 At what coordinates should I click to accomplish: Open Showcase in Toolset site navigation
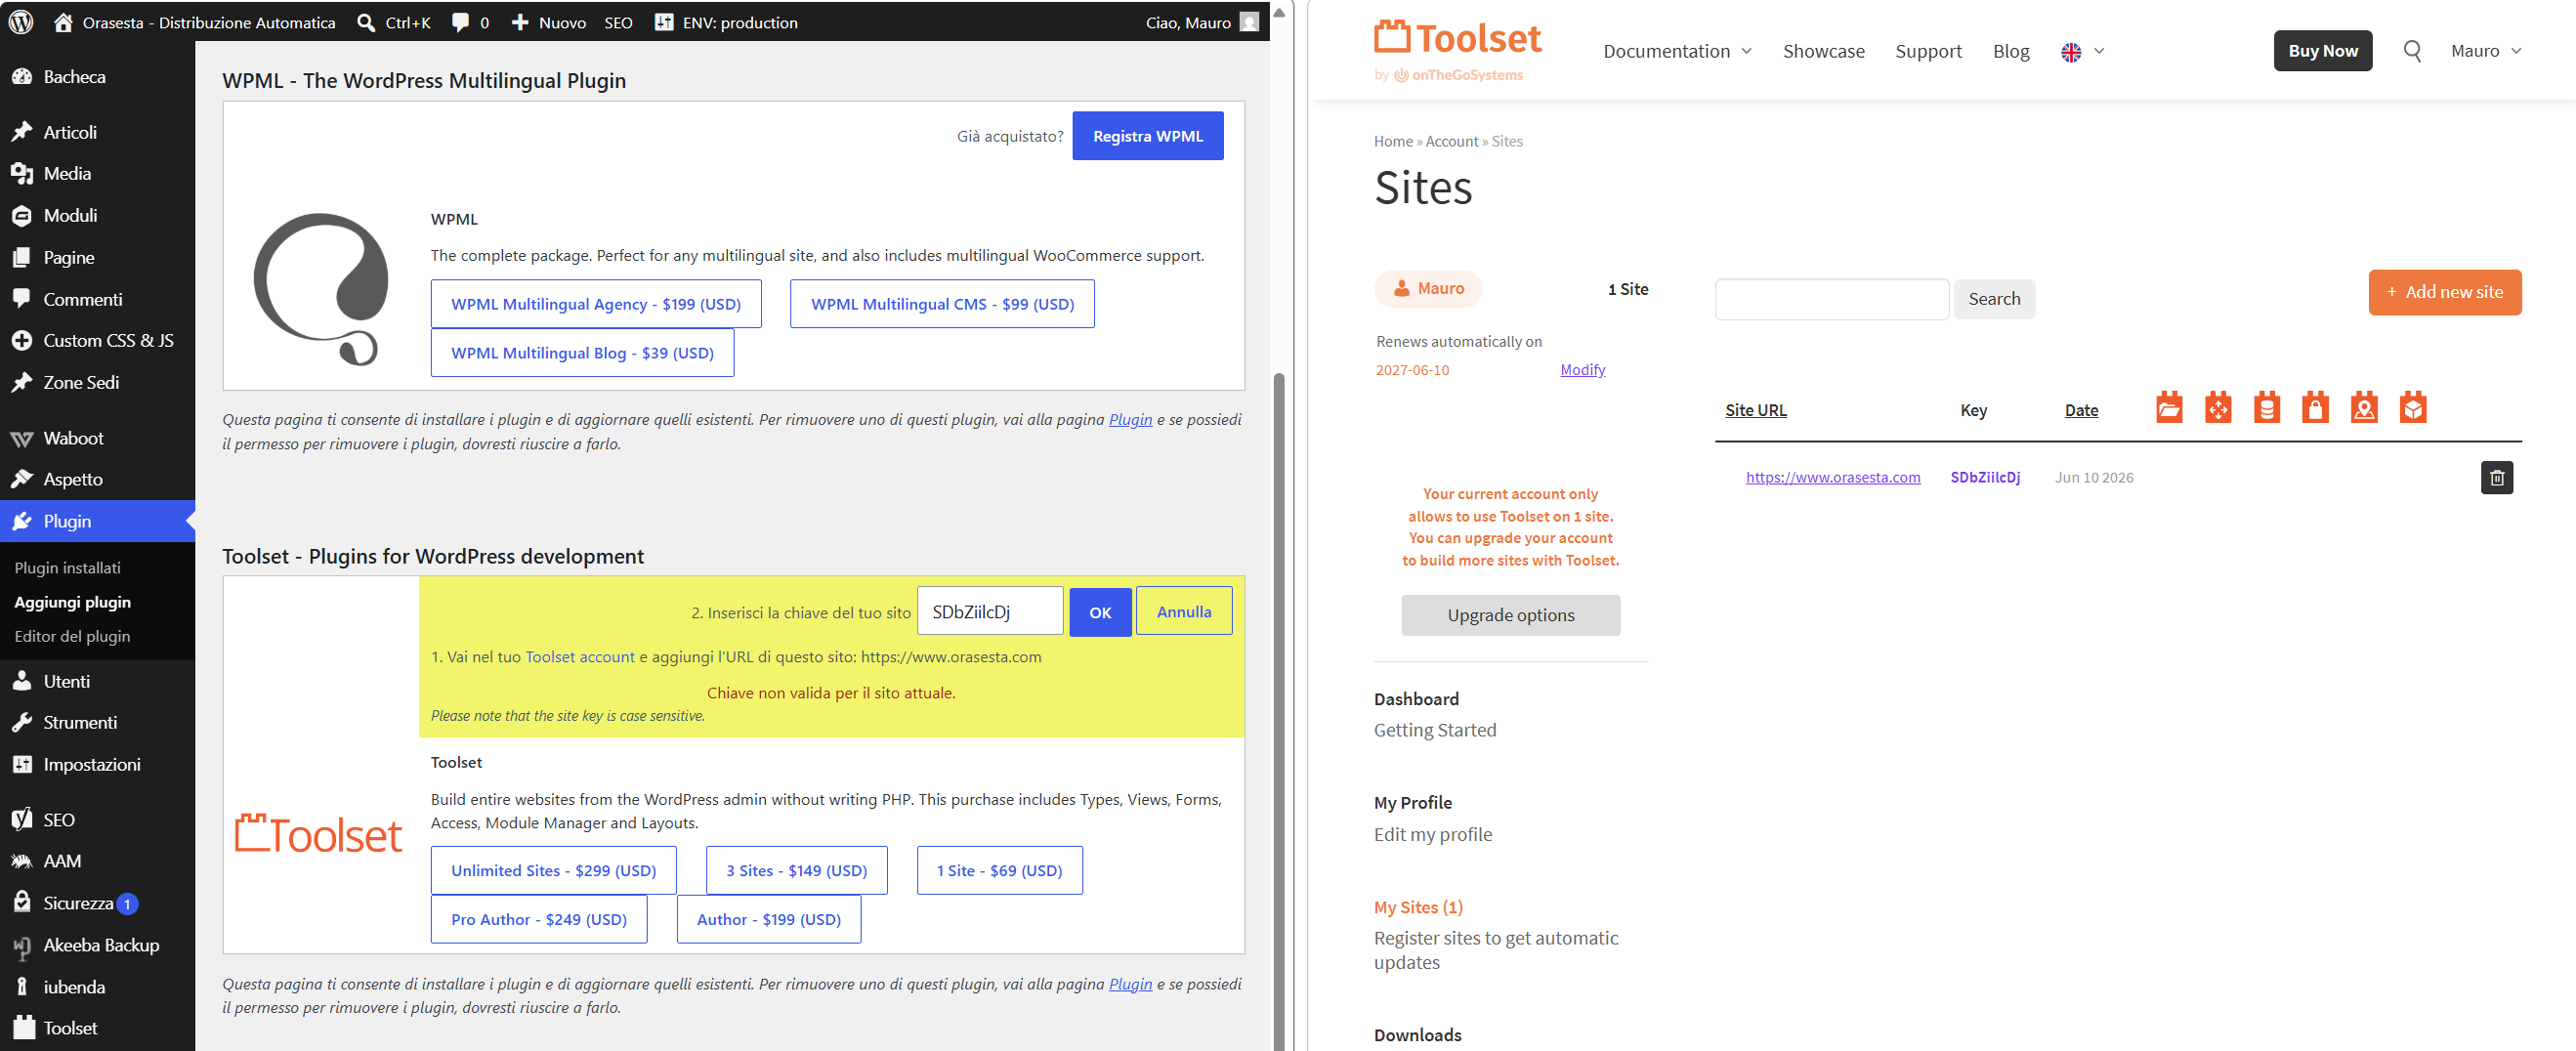click(x=1823, y=51)
